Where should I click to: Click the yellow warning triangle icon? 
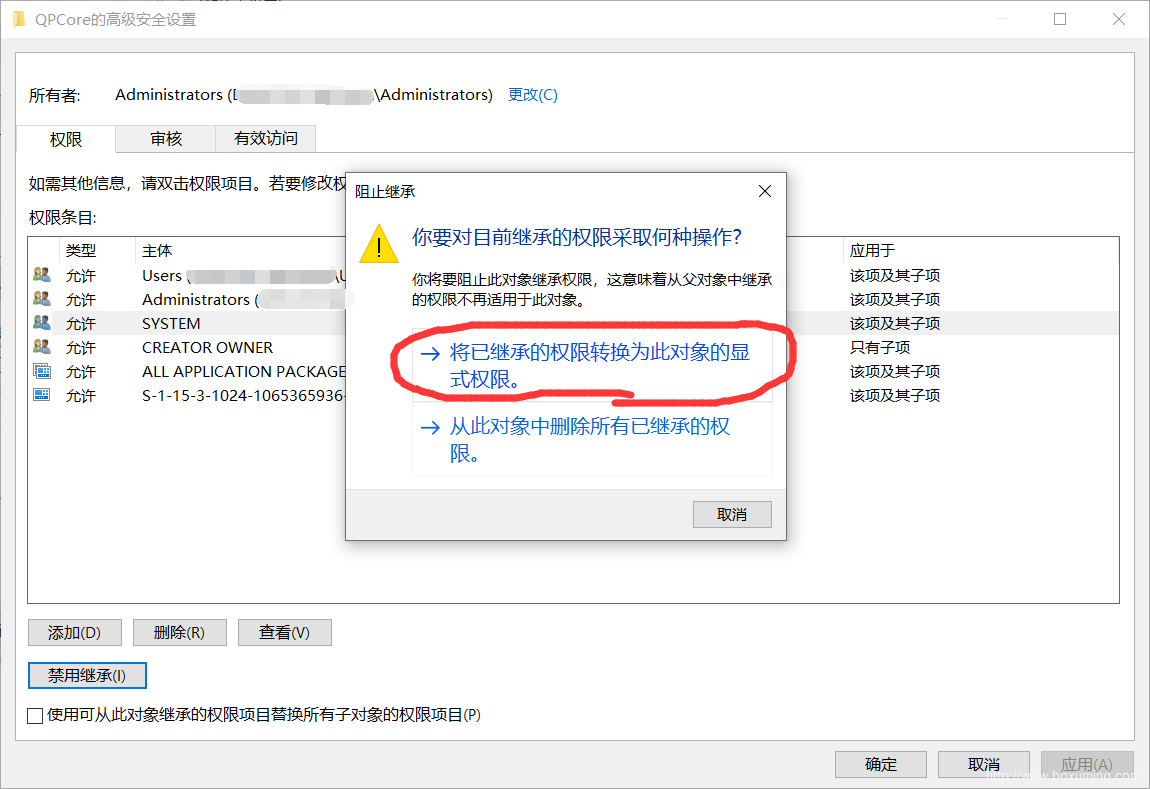point(378,244)
